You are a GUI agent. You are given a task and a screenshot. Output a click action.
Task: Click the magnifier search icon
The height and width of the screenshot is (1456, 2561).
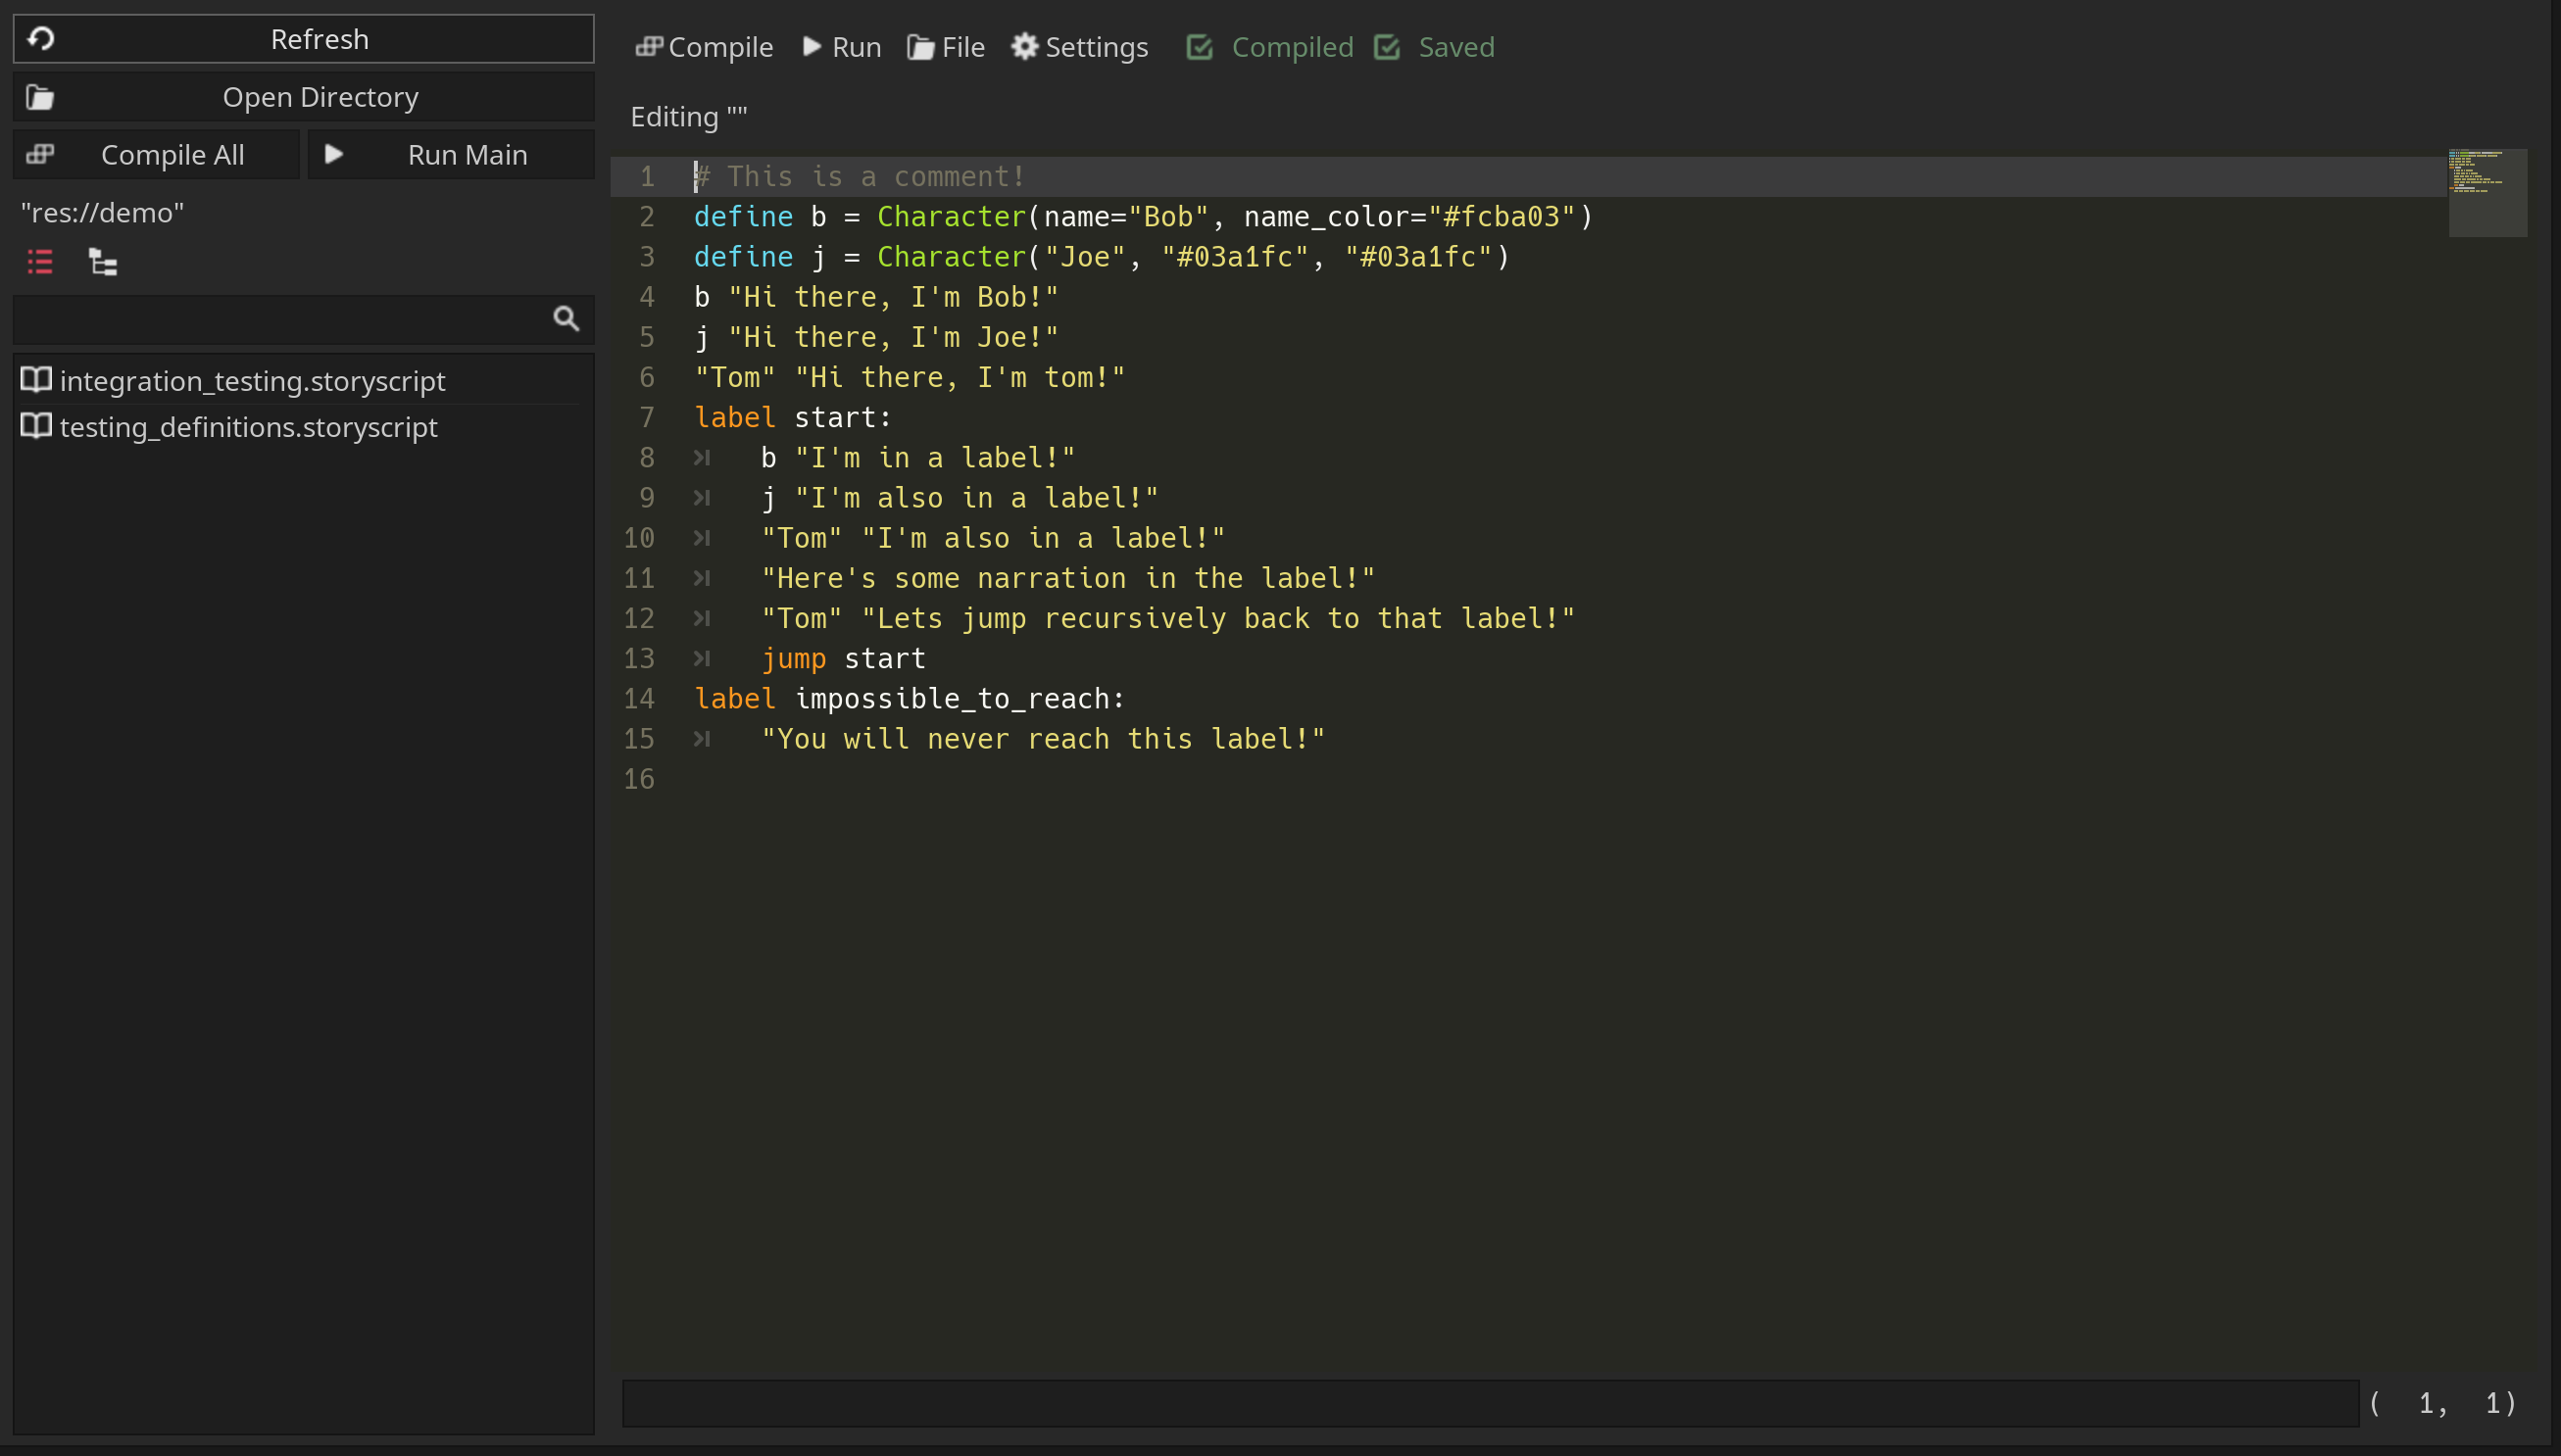pyautogui.click(x=566, y=319)
